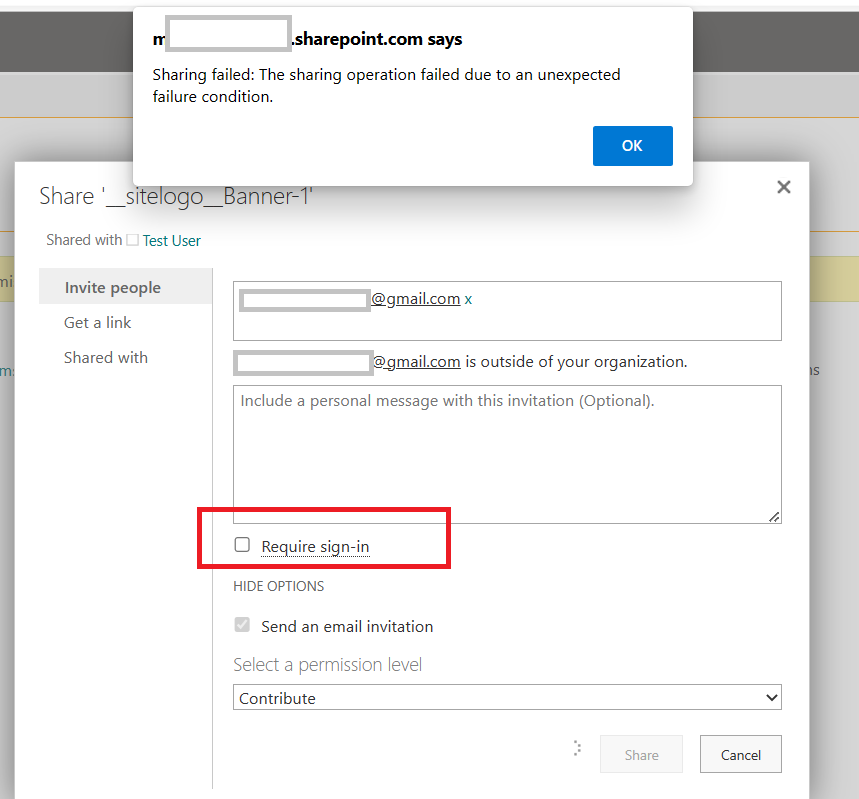
Task: Click the Share button
Action: coord(641,754)
